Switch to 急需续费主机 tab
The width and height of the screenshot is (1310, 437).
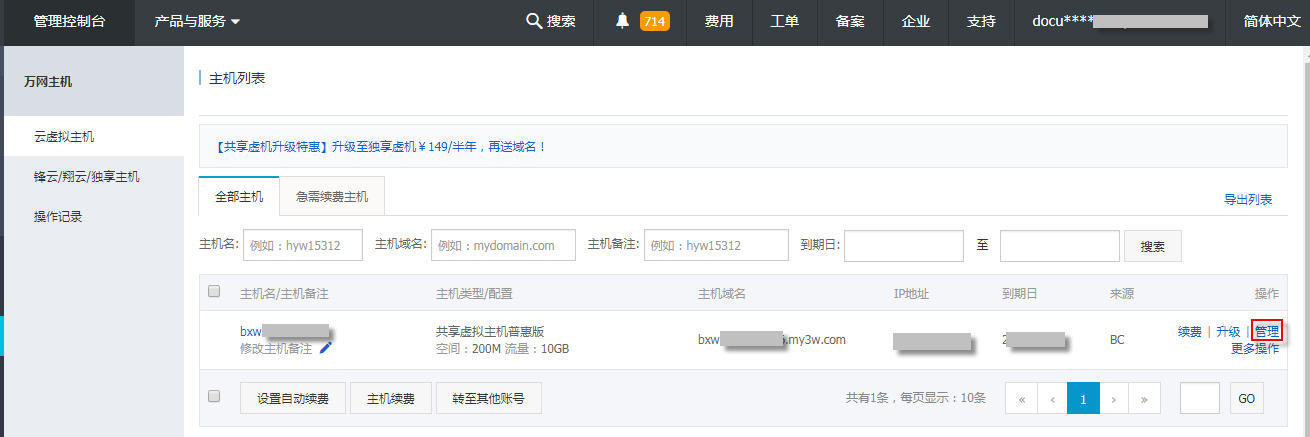click(x=332, y=197)
